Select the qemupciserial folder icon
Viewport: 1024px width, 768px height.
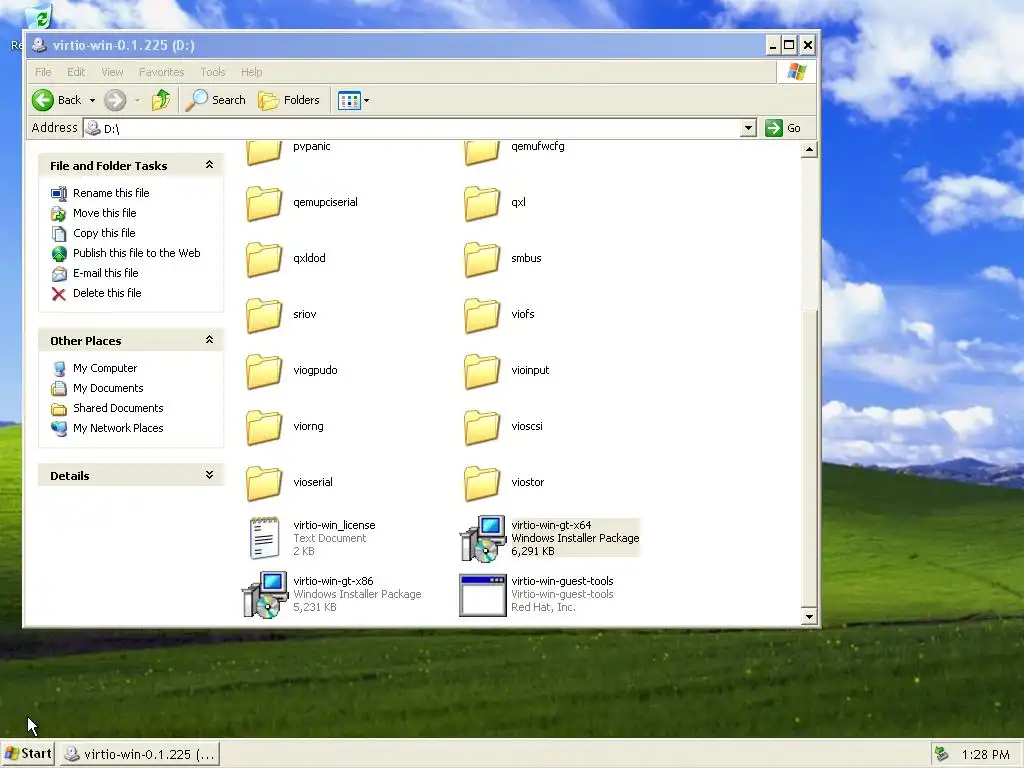(264, 203)
